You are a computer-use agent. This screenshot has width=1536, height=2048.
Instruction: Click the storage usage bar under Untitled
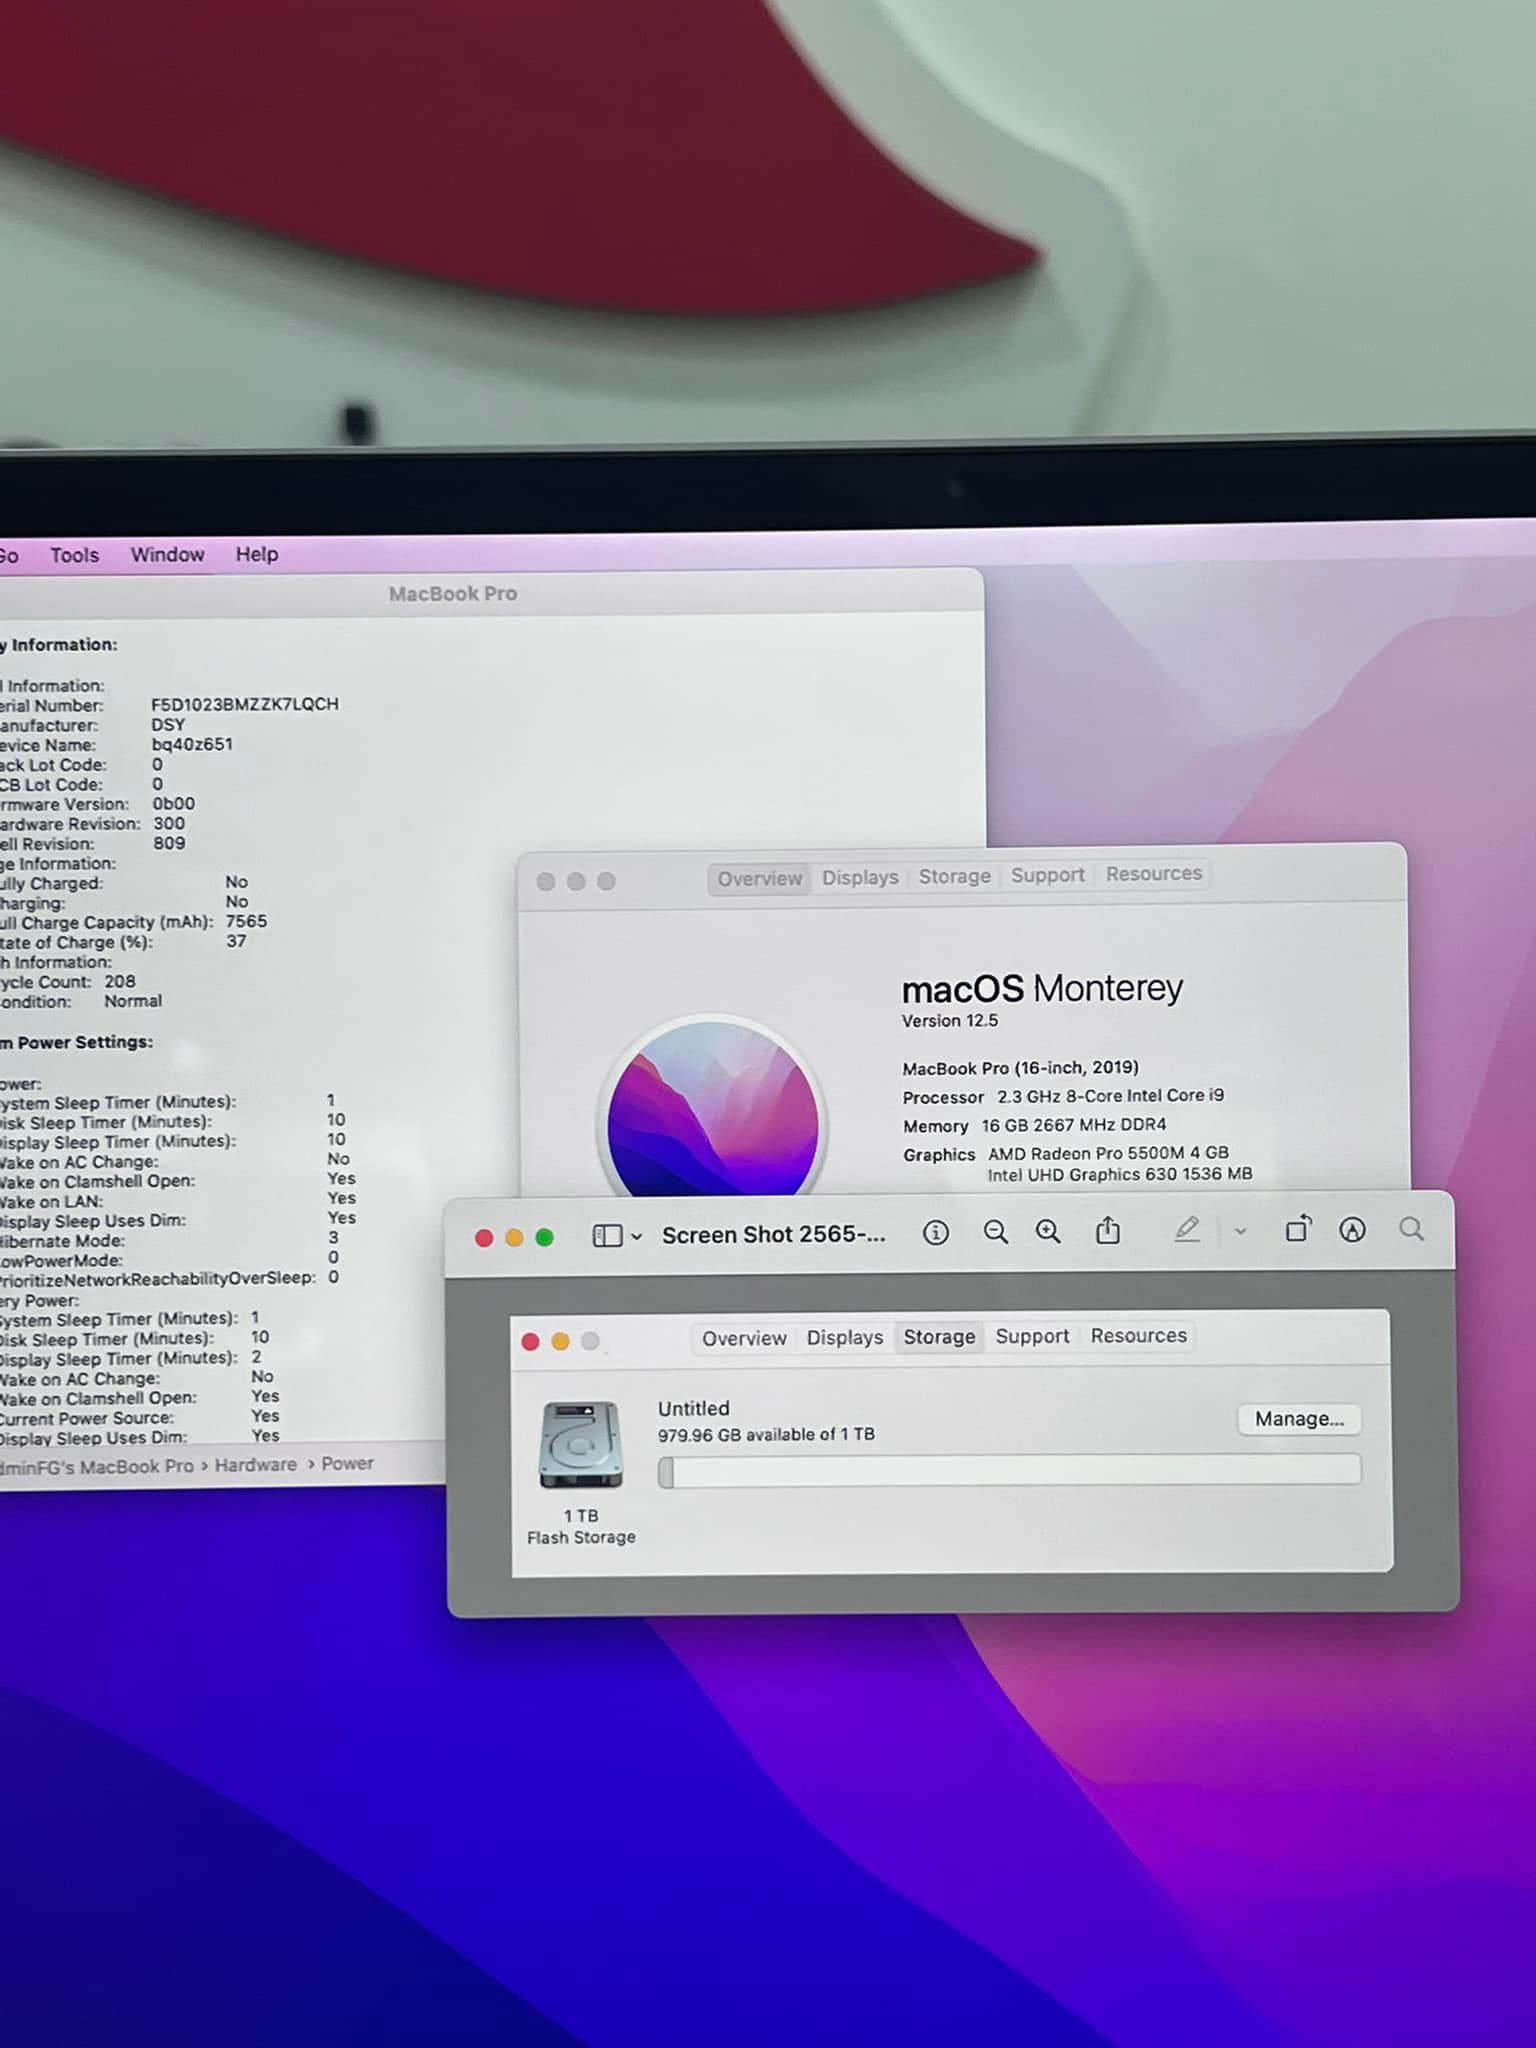coord(1009,1471)
